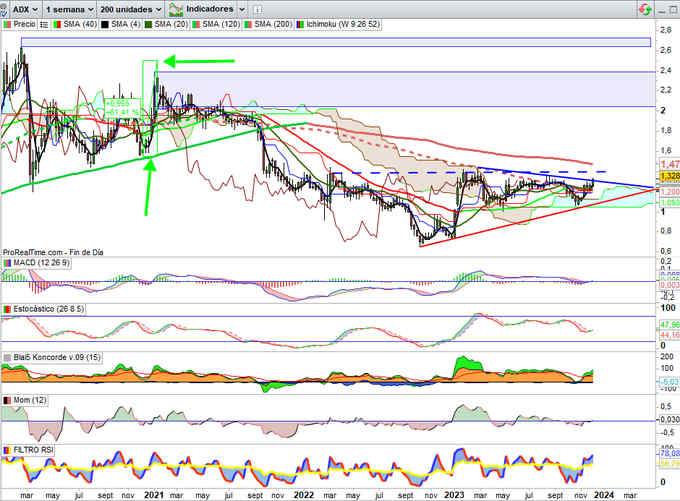680x501 pixels.
Task: Select the SMA (120) indicator label
Action: pyautogui.click(x=221, y=24)
